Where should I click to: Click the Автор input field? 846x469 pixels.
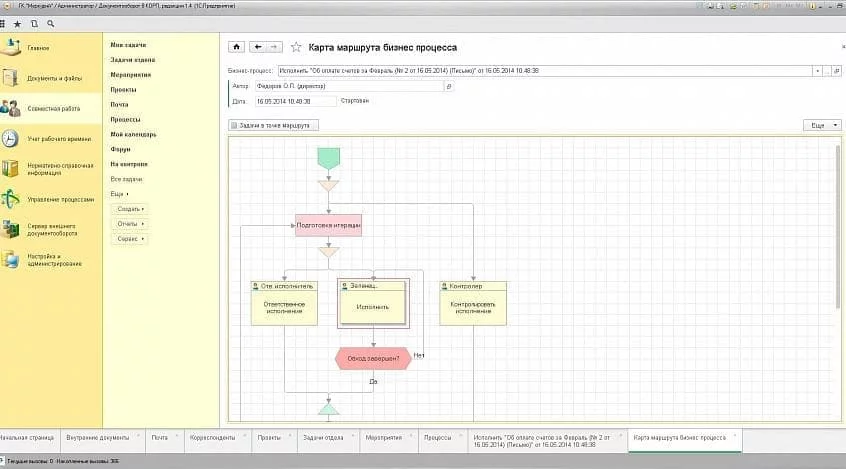(x=349, y=86)
